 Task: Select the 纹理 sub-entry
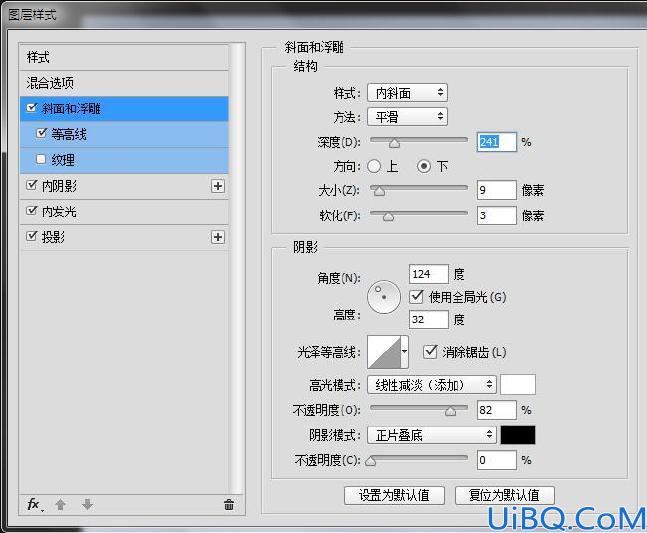124,160
